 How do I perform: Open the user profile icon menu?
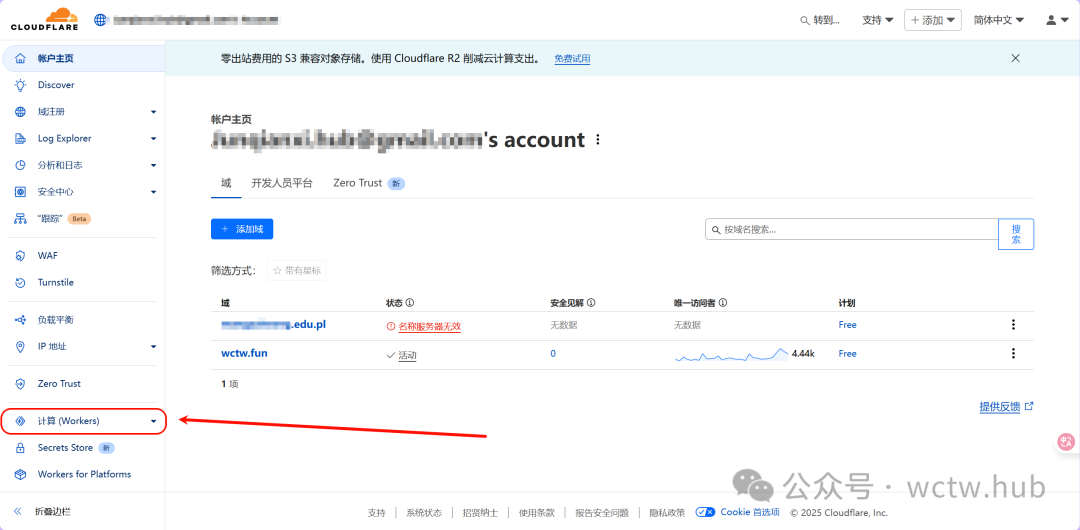tap(1056, 20)
